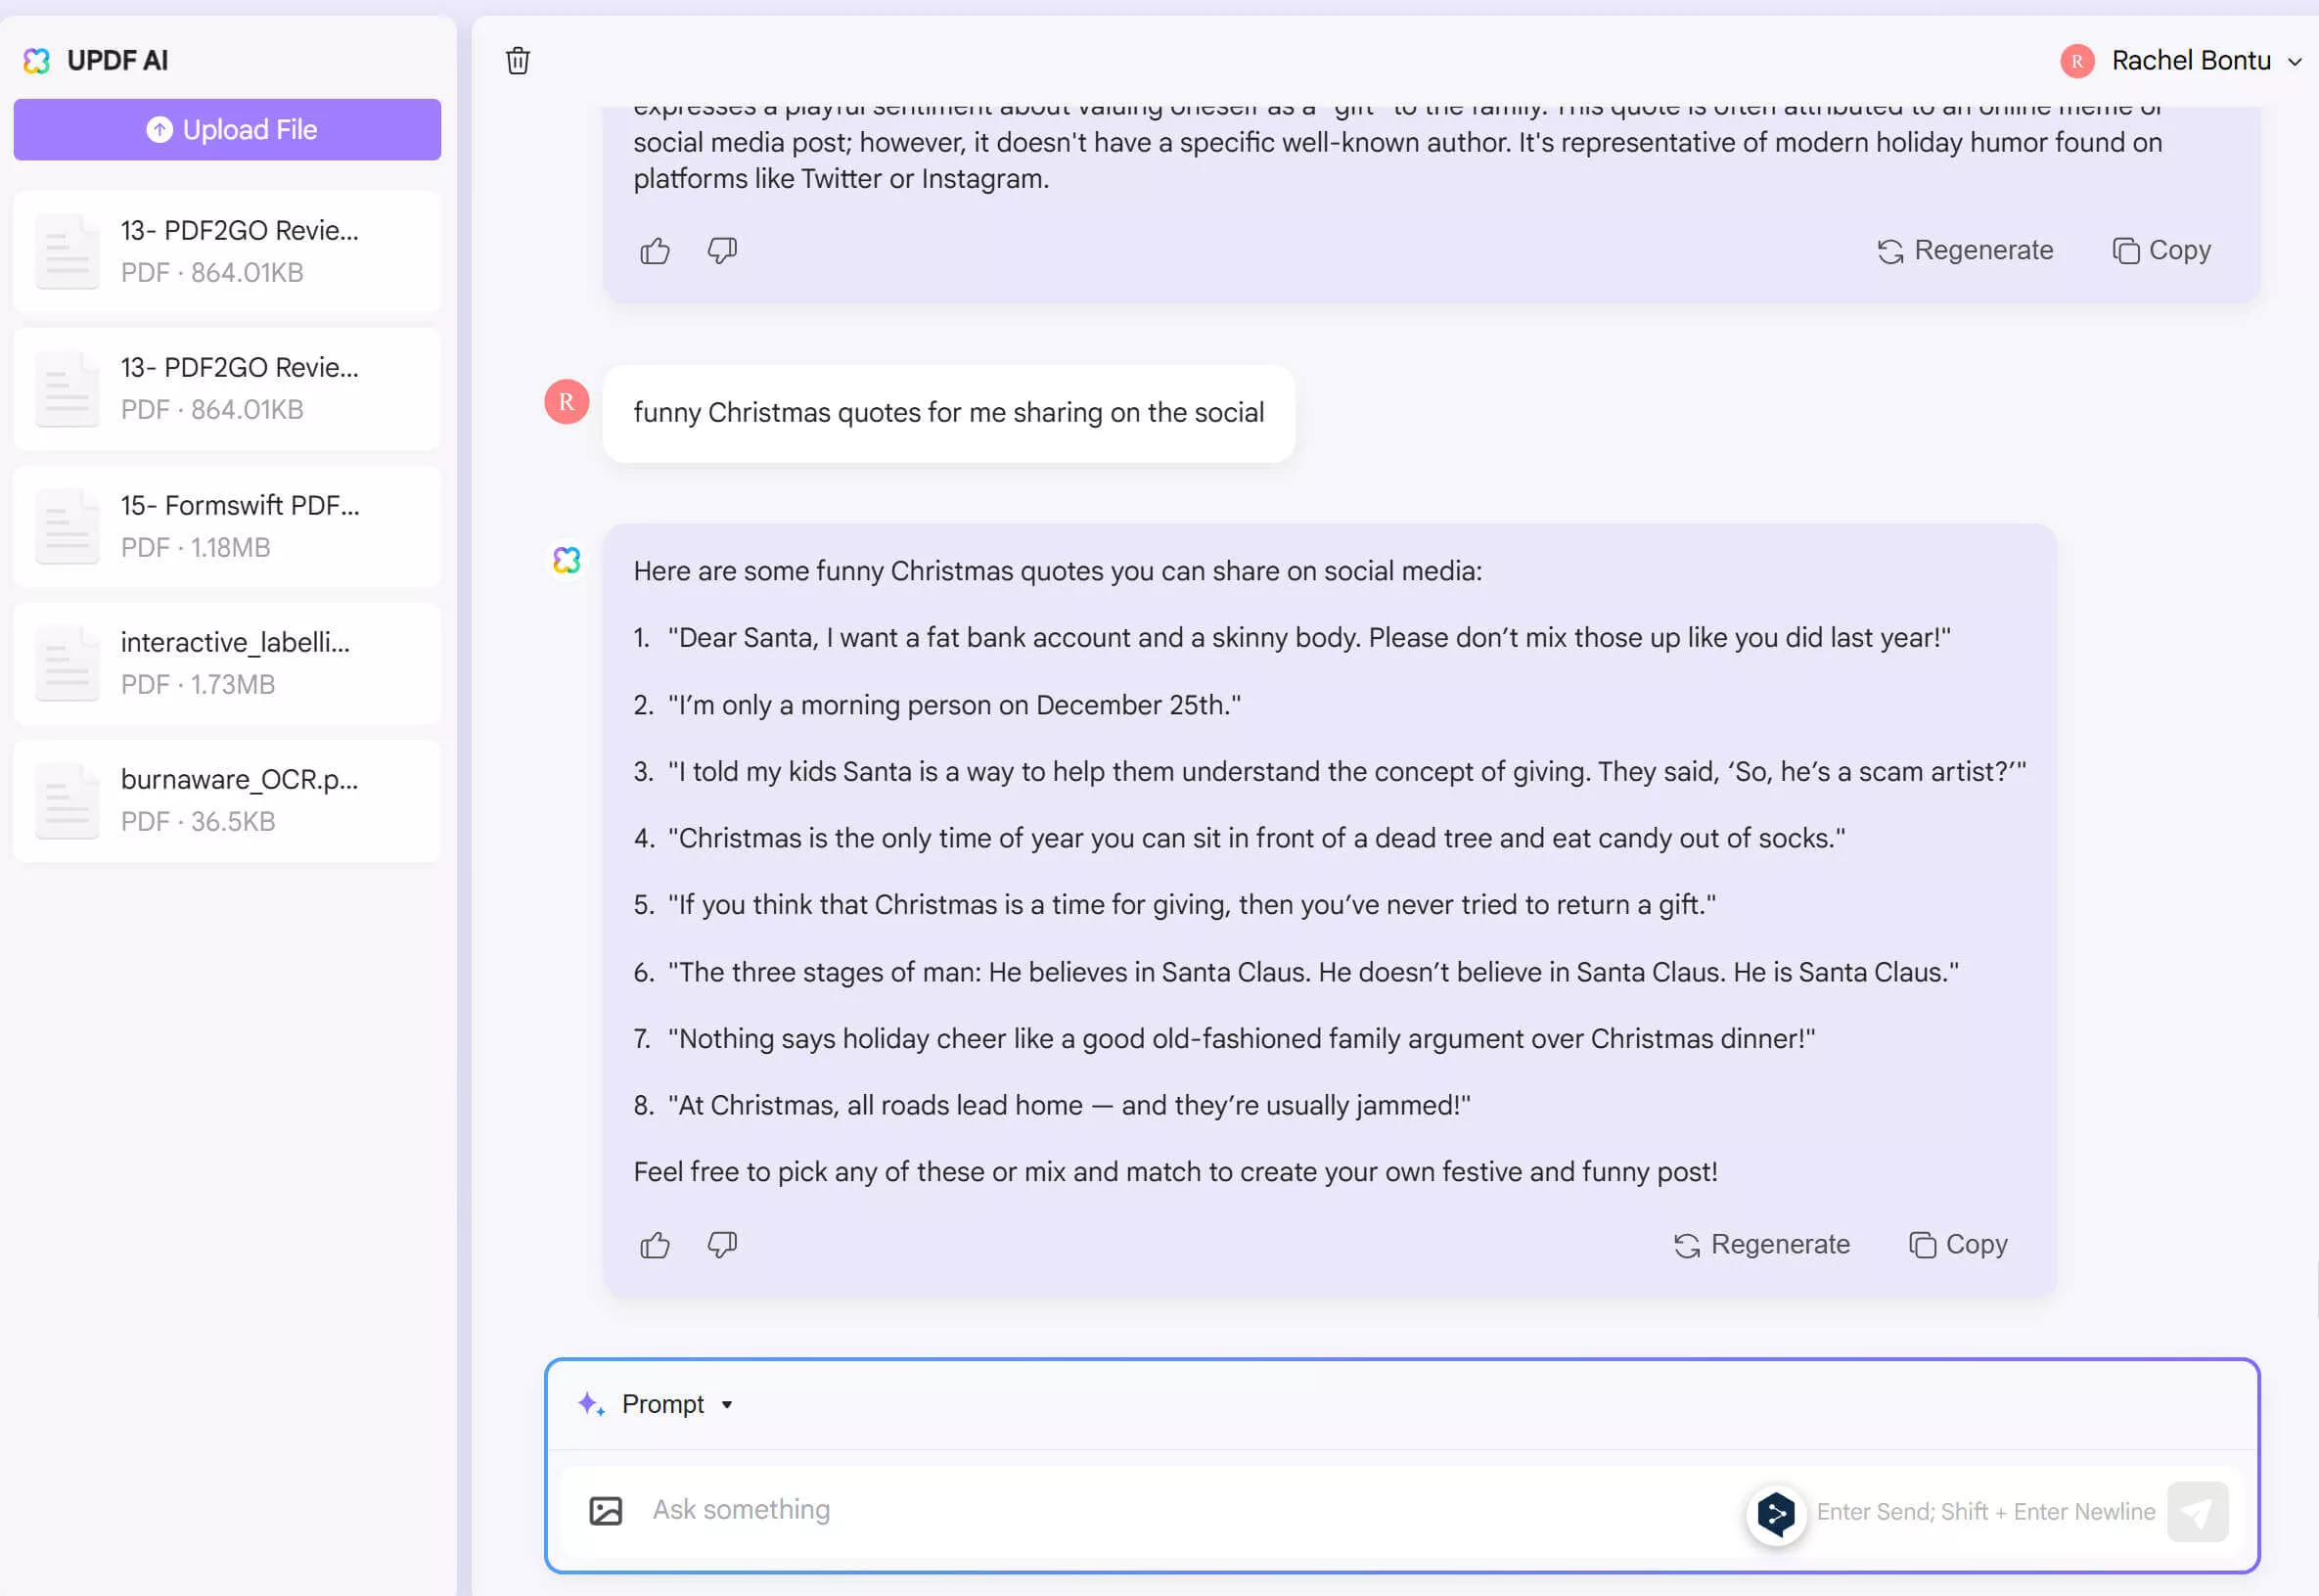Expand the Prompt mode dropdown
Screen dimensions: 2319x1596
(727, 1404)
